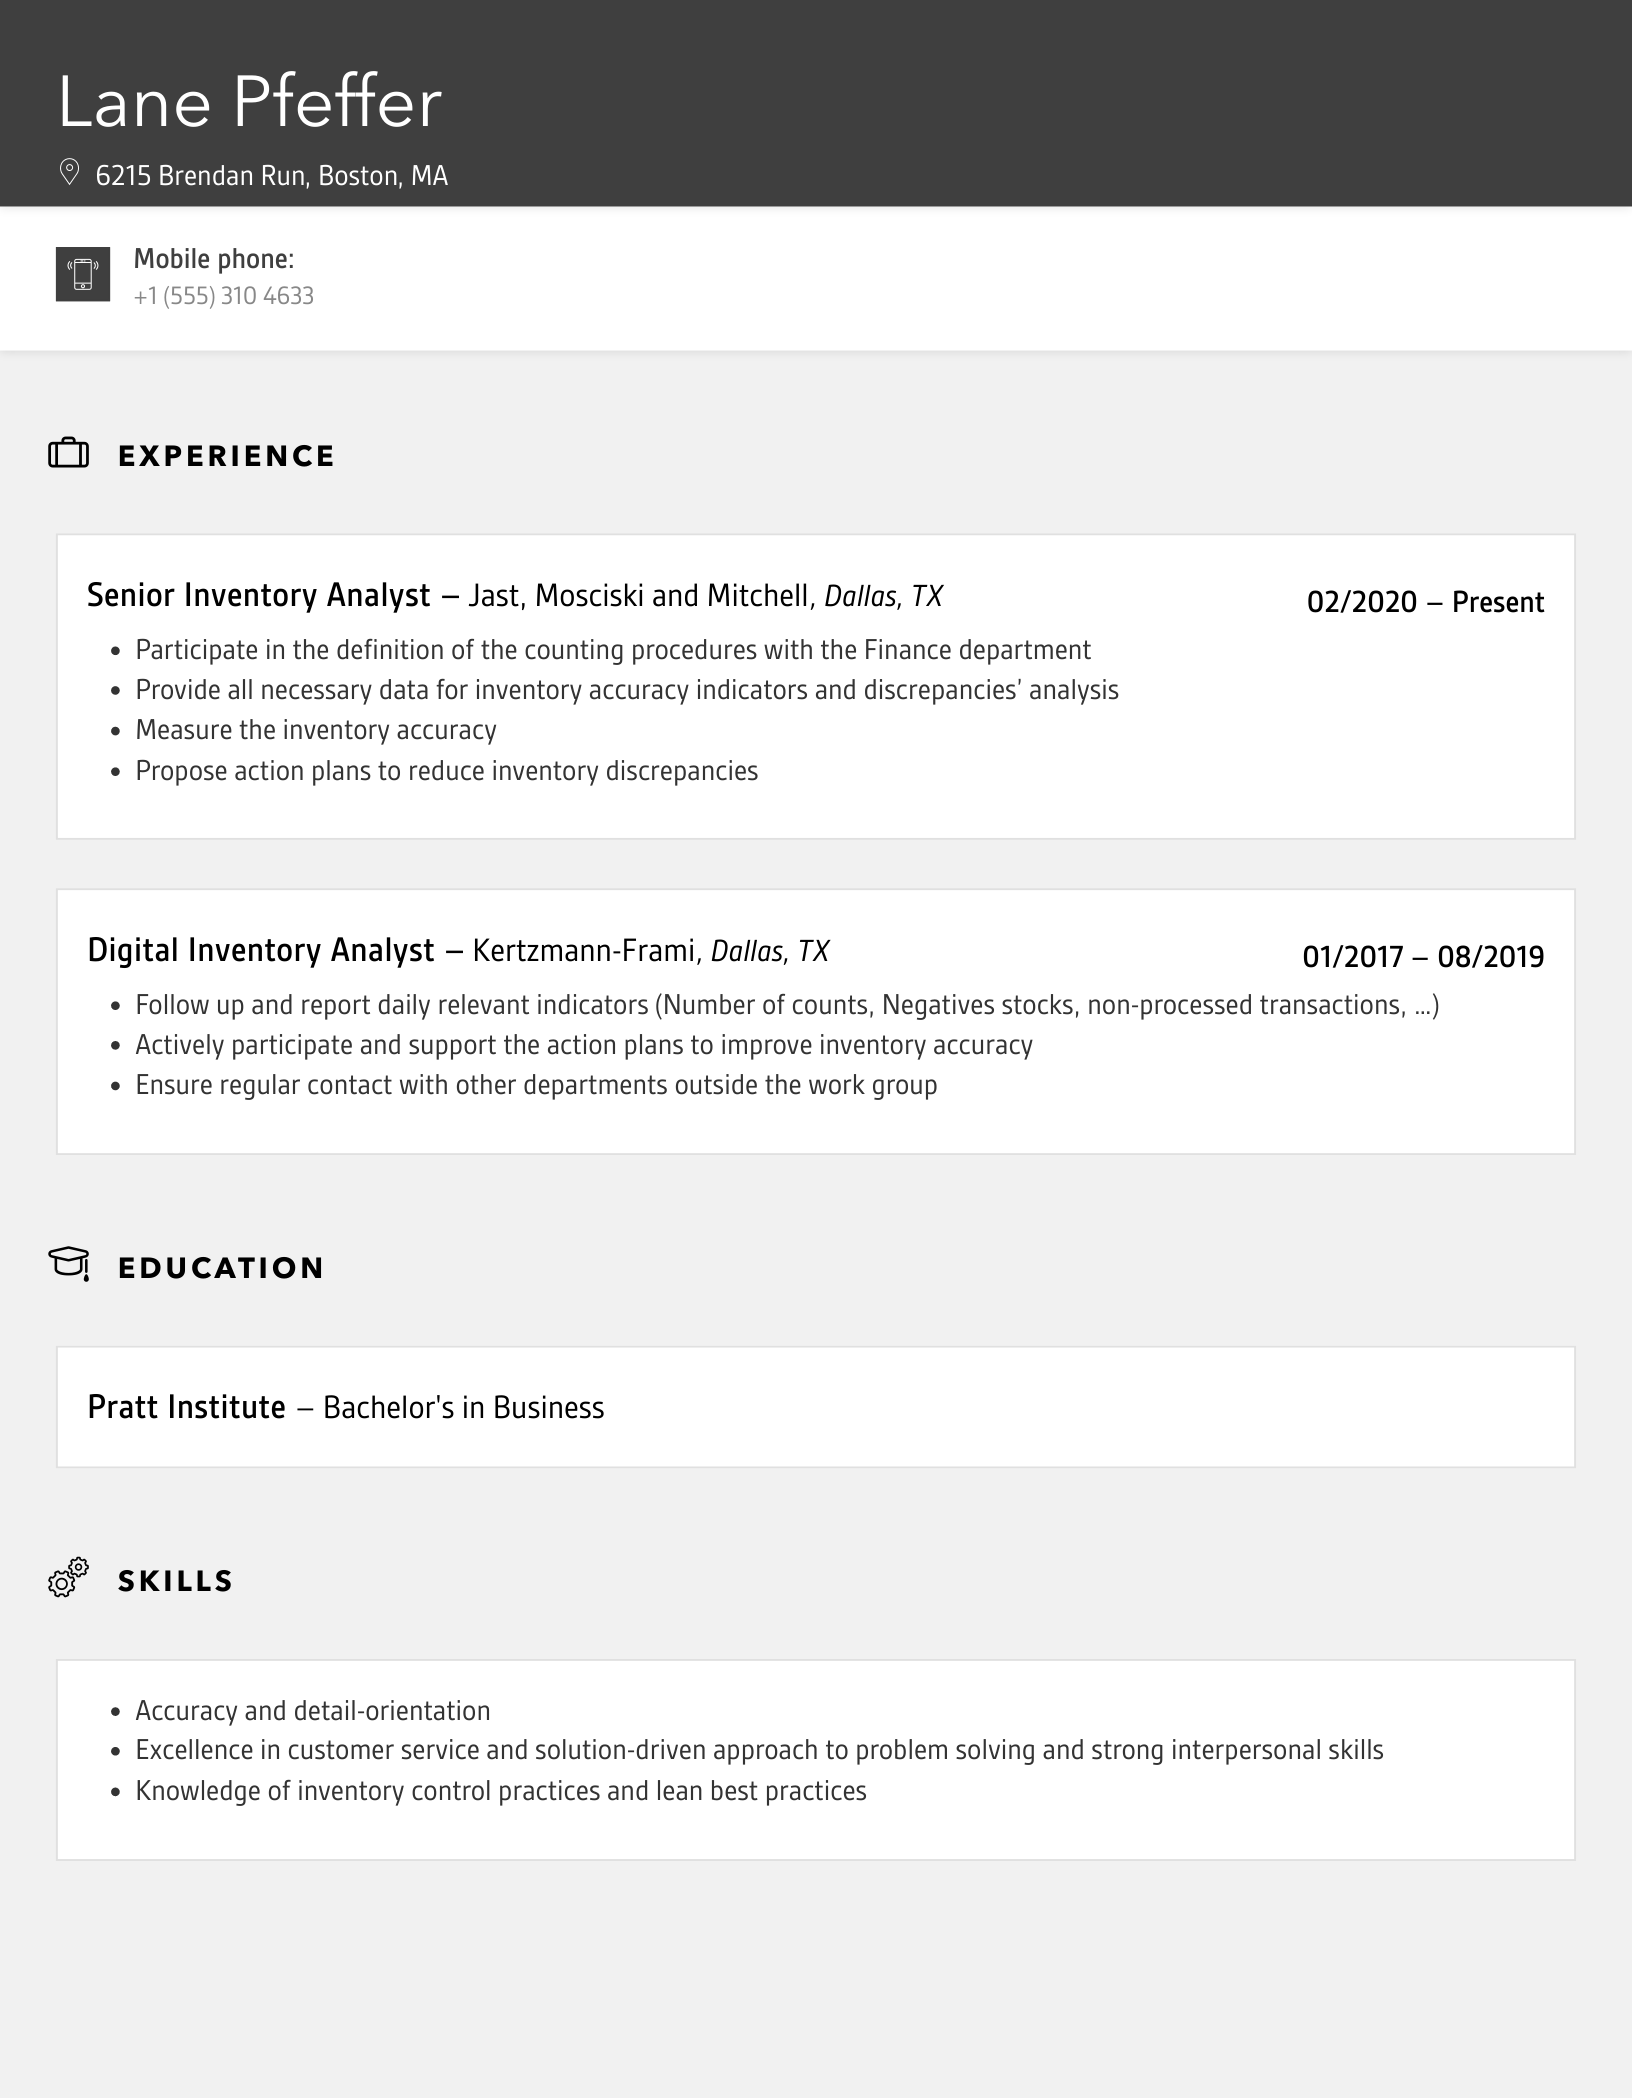Screen dimensions: 1632x2098
Task: Click the Digital Inventory Analyst job title
Action: [x=261, y=950]
